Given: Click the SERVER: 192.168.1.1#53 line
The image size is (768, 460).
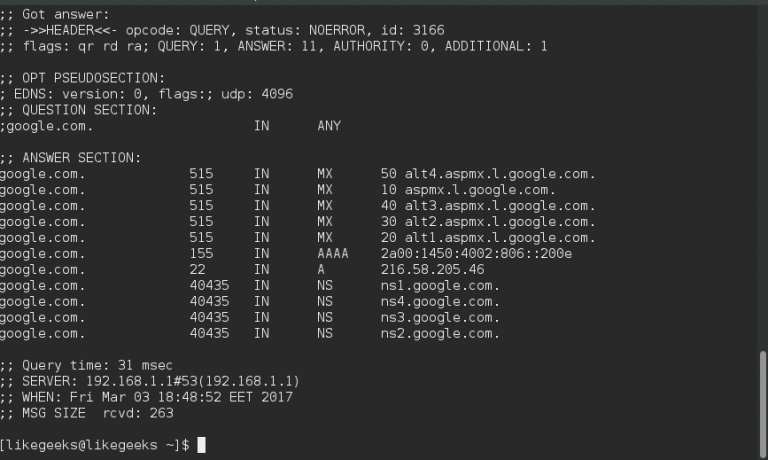Looking at the screenshot, I should [149, 381].
